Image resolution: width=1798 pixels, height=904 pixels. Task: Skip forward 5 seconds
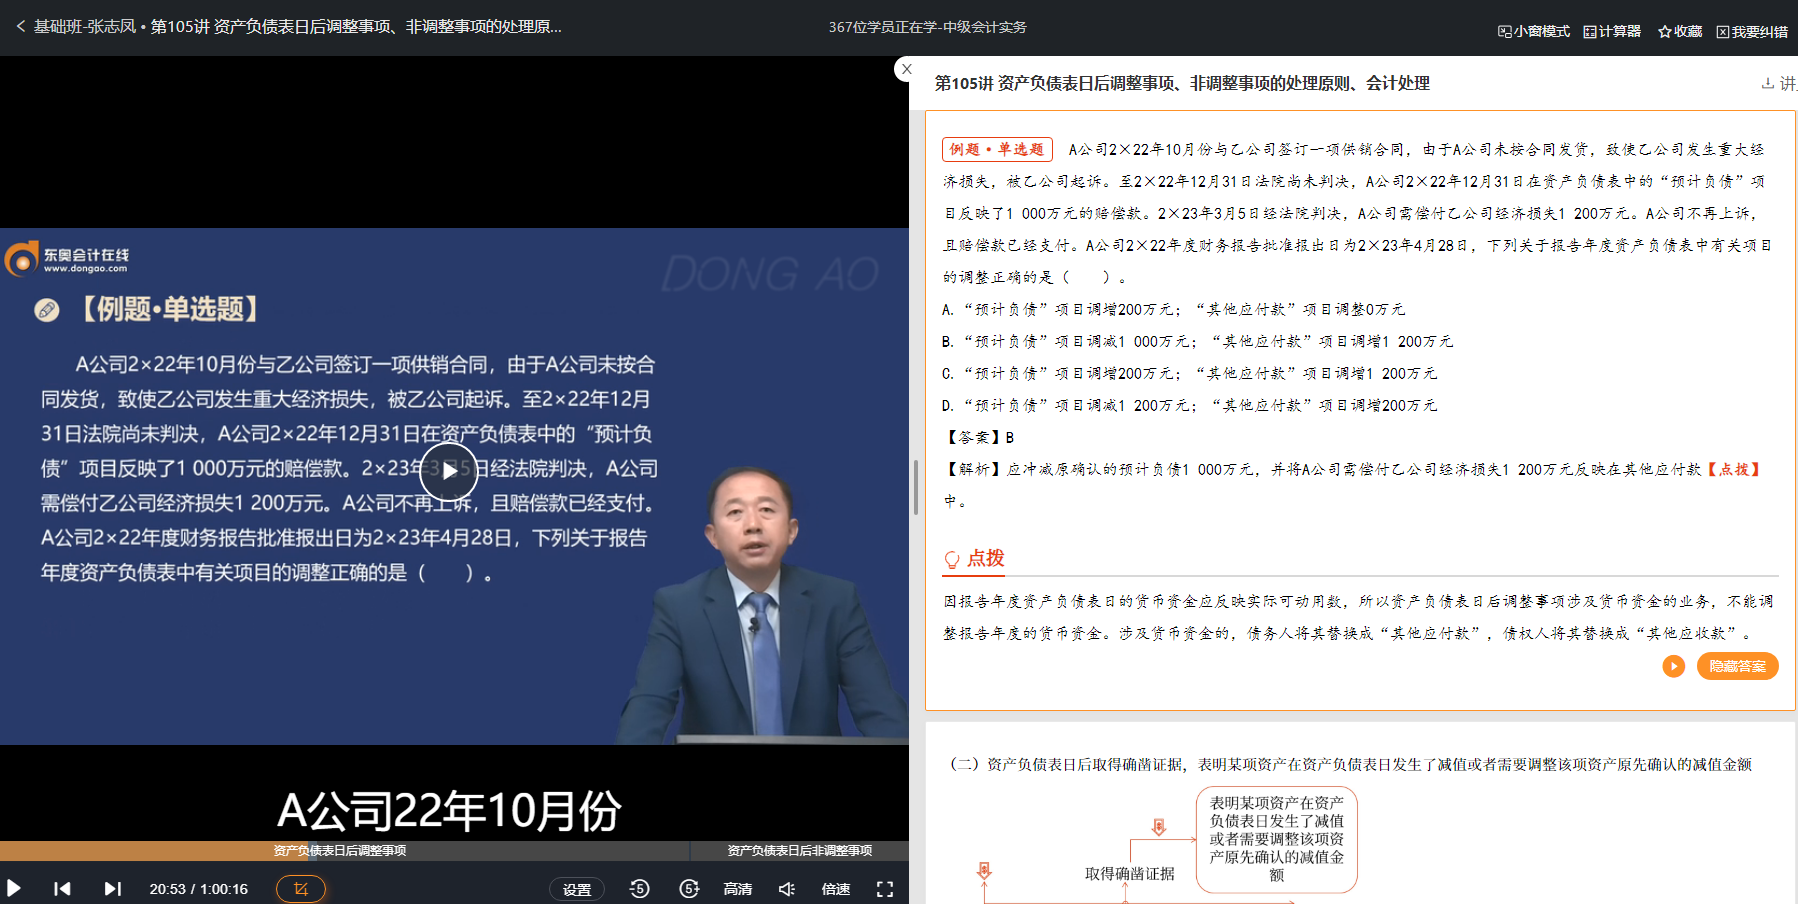point(689,888)
